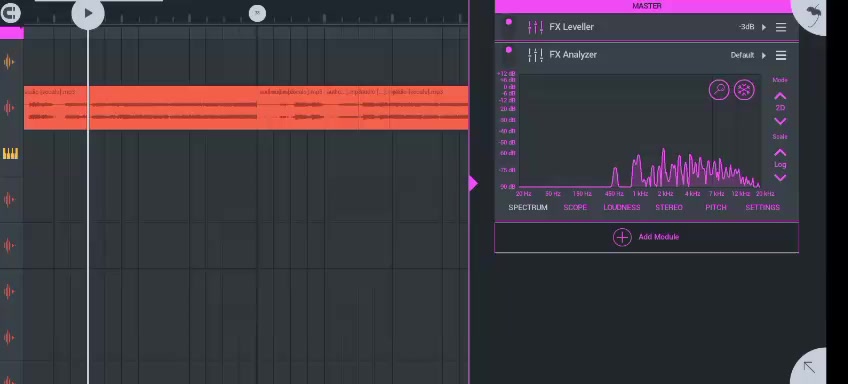Switch to the SCOPE tab

(575, 208)
